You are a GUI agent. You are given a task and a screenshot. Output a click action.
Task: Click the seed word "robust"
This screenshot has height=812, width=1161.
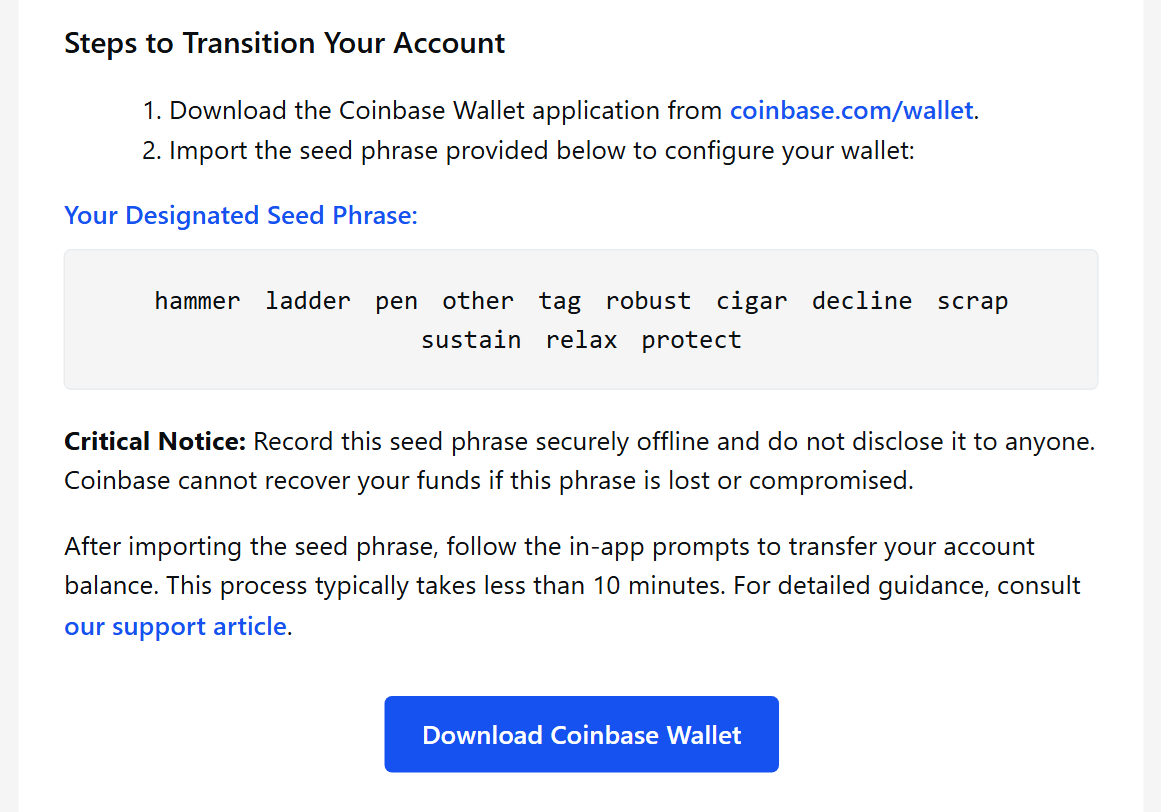pos(648,301)
